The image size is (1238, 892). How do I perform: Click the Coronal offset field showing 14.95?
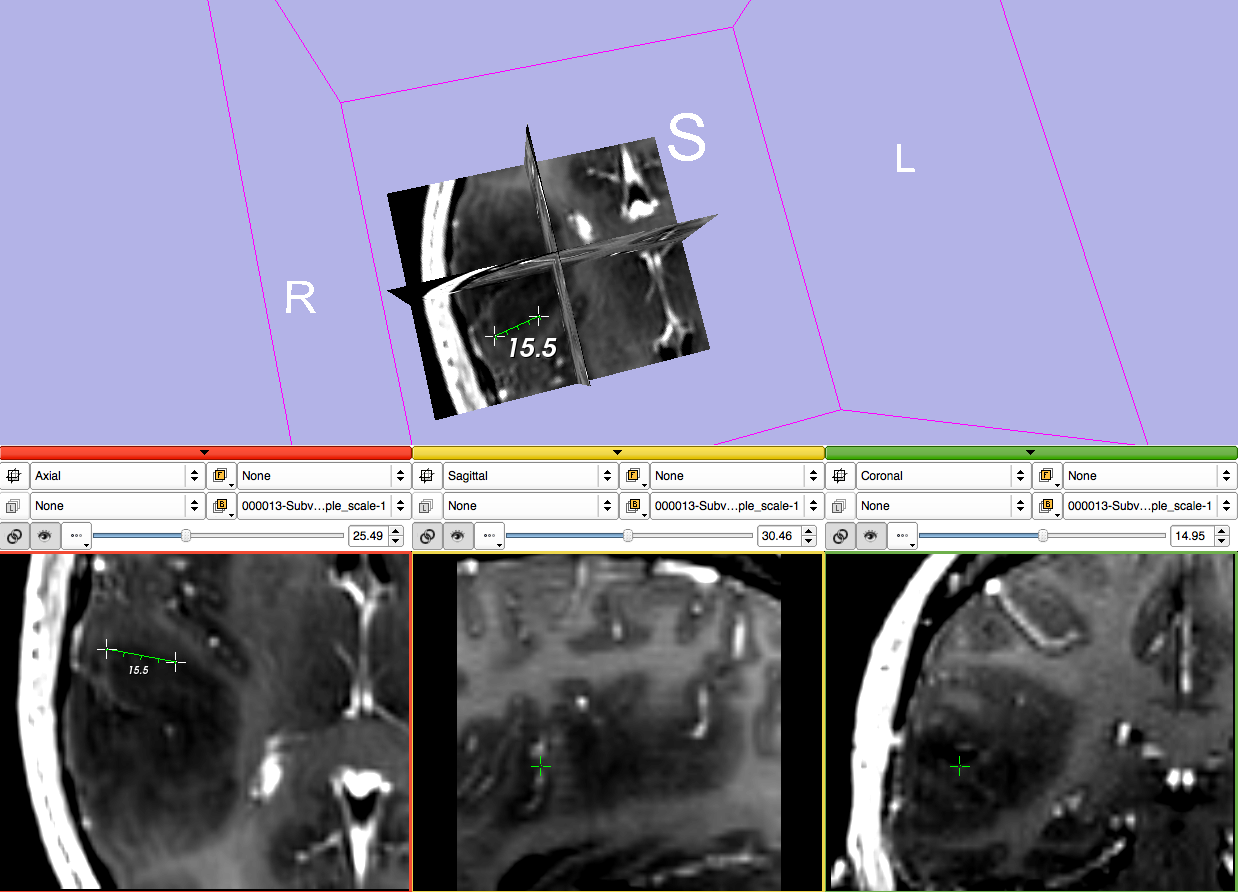1190,536
